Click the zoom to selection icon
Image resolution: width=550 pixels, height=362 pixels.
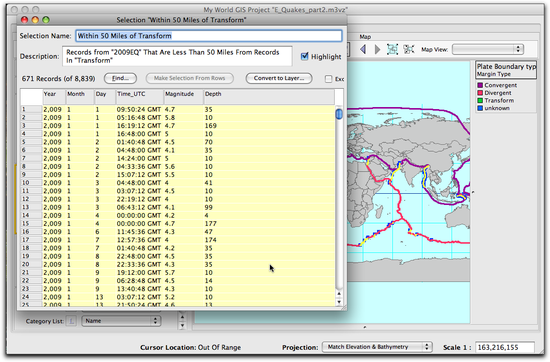click(x=409, y=49)
